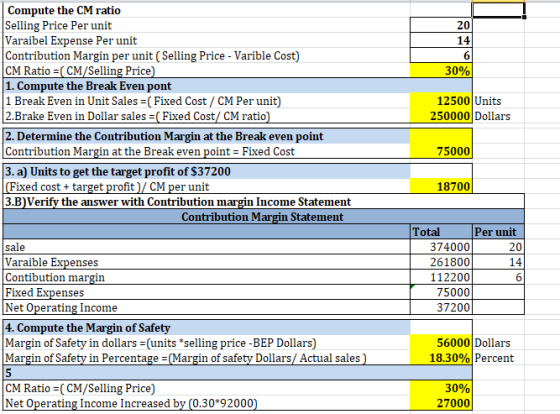The height and width of the screenshot is (414, 560).
Task: Click the Selling Price Per unit label
Action: point(59,26)
